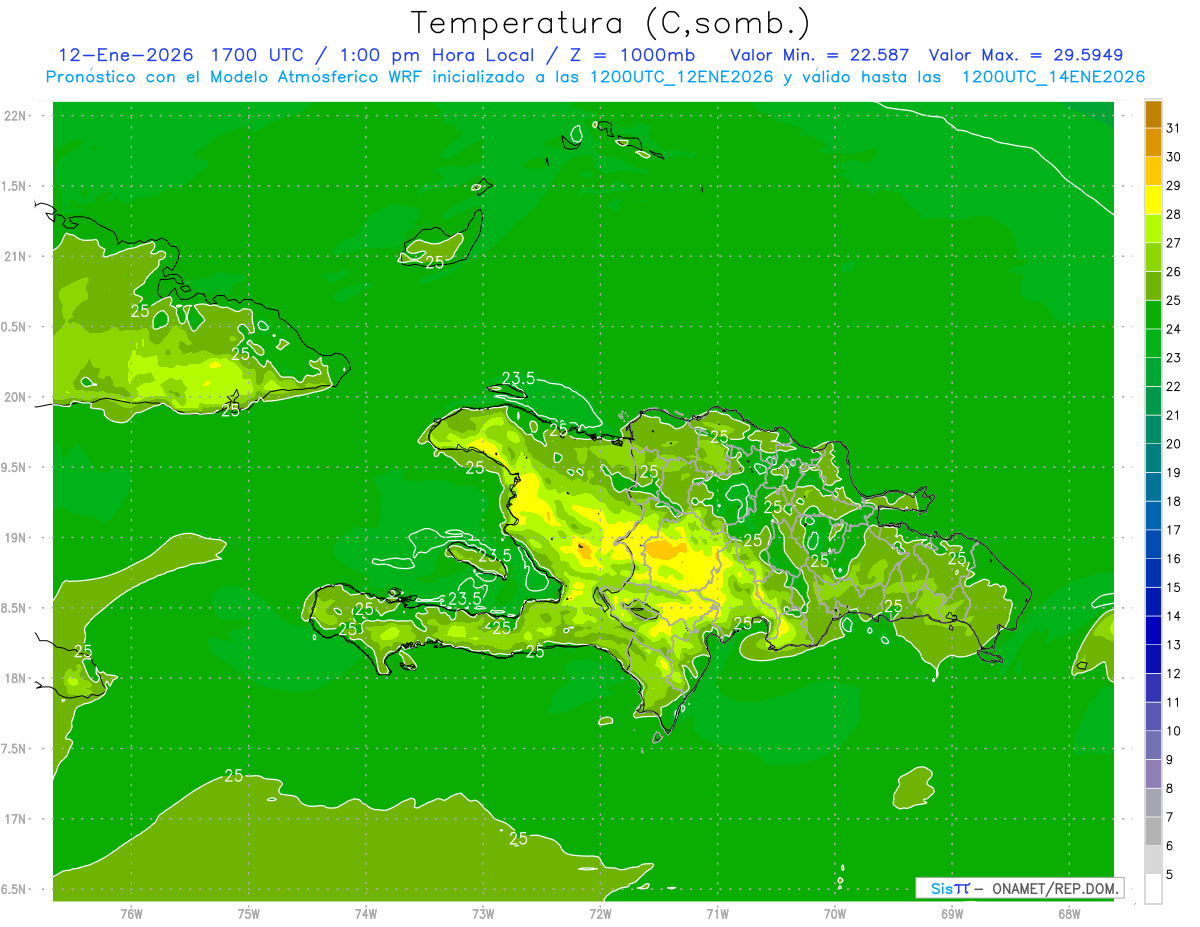
Task: Click colorbar label '29'
Action: click(x=1174, y=185)
